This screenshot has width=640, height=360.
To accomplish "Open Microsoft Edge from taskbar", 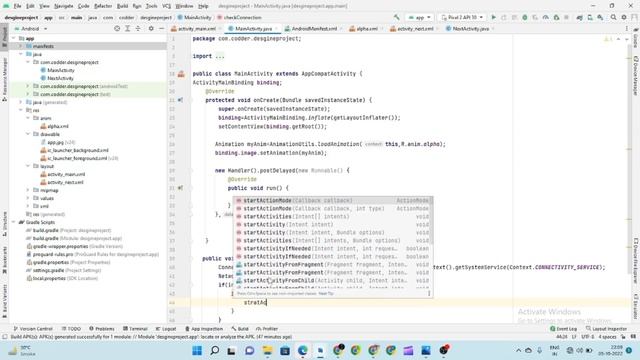I will click(x=302, y=350).
